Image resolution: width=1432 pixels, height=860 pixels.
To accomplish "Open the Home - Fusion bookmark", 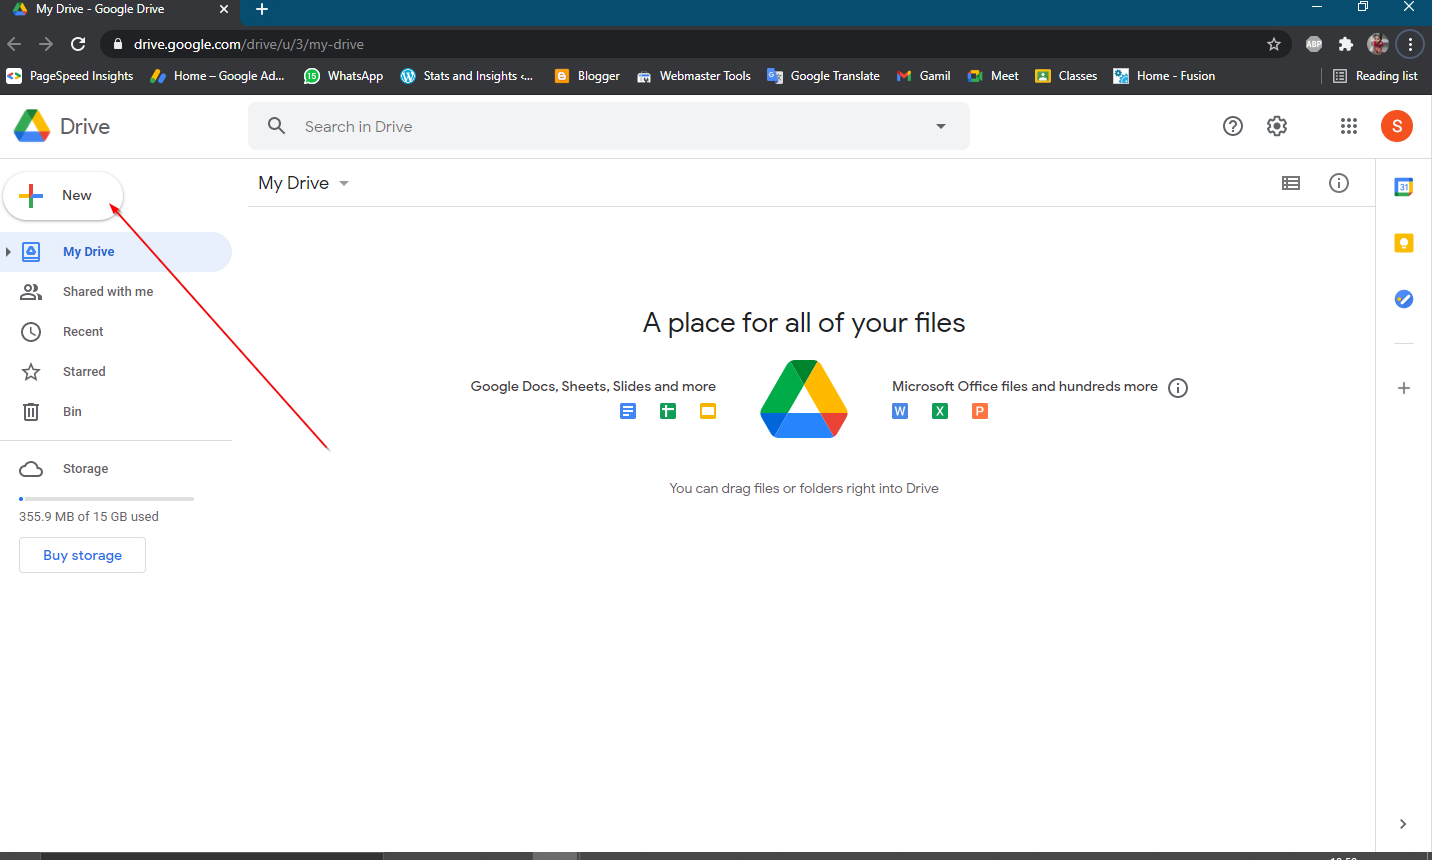I will [1164, 76].
